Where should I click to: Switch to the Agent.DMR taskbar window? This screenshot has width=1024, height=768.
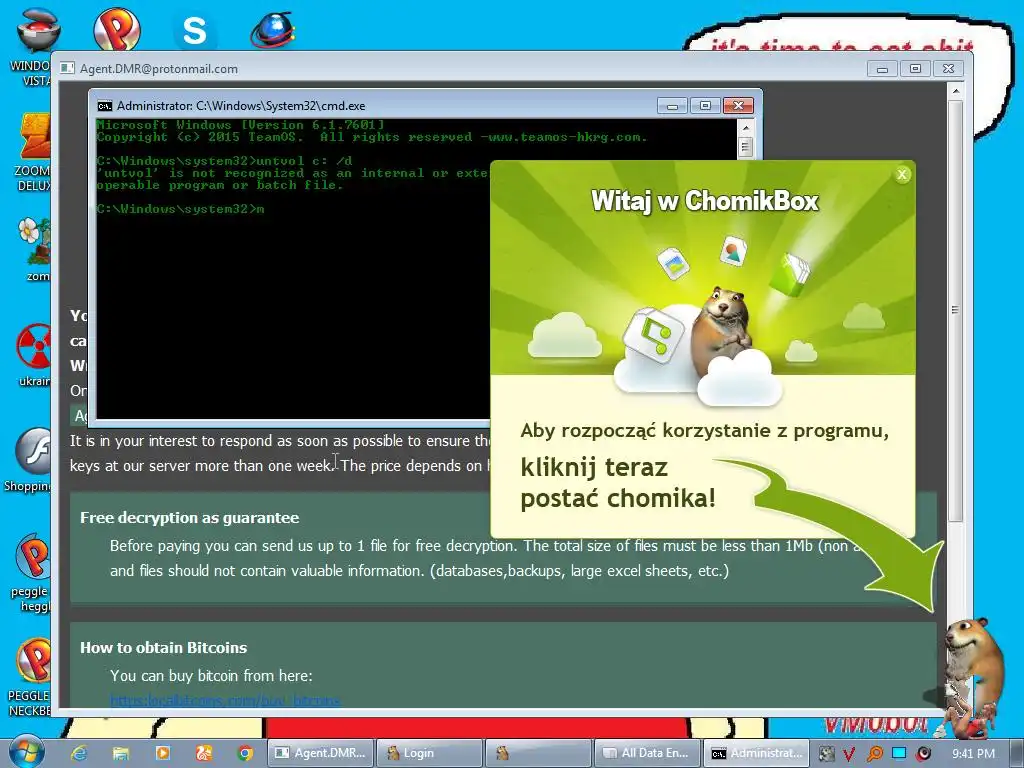tap(321, 753)
